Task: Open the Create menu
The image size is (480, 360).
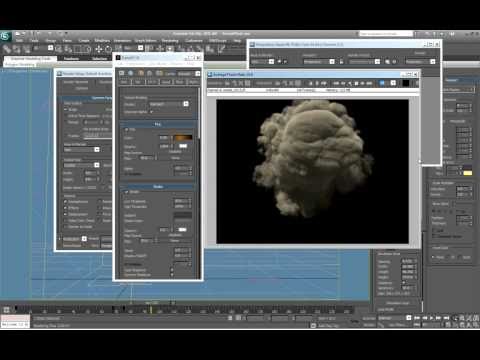Action: [84, 41]
